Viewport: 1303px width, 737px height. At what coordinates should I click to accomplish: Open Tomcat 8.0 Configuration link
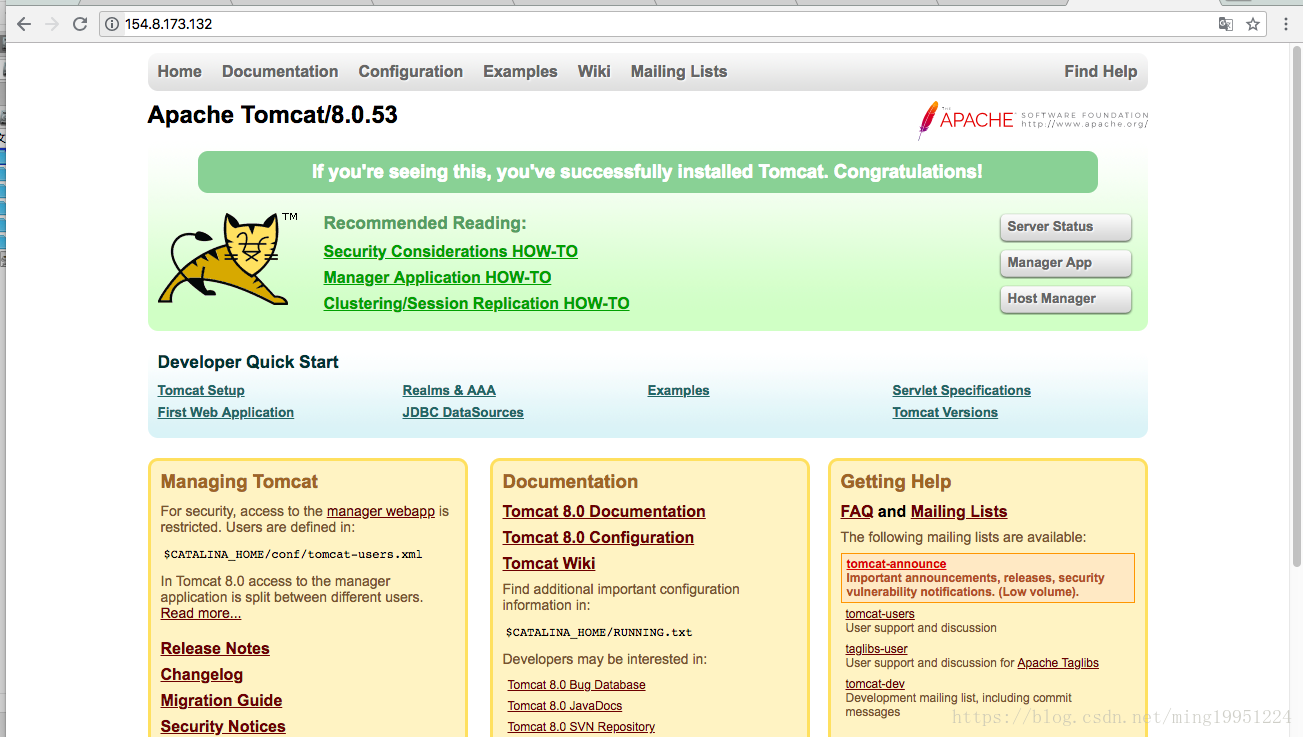[x=598, y=538]
